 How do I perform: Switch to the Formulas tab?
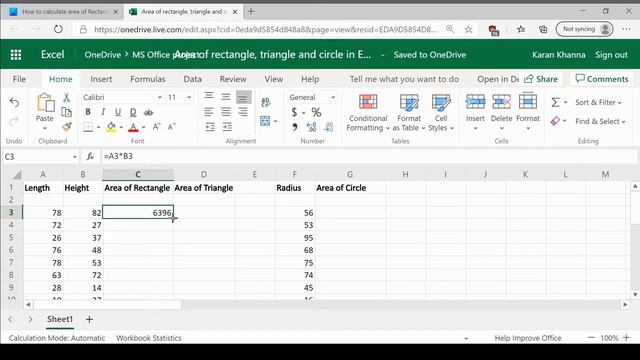pyautogui.click(x=148, y=79)
